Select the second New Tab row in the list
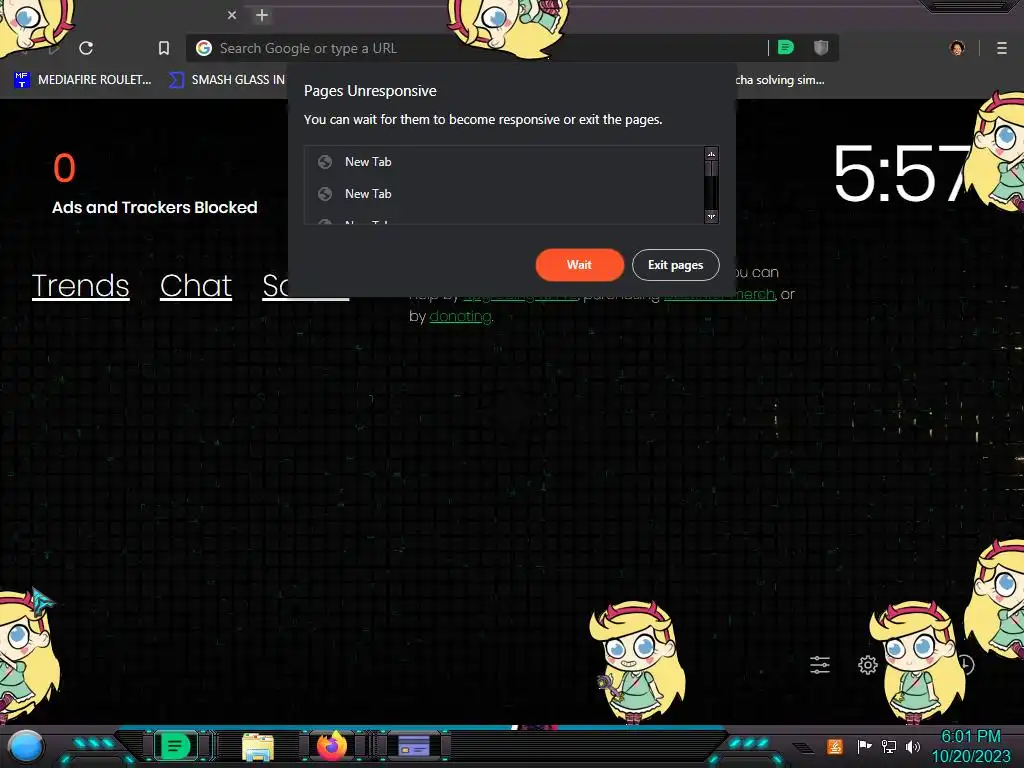The width and height of the screenshot is (1024, 768). (x=504, y=194)
